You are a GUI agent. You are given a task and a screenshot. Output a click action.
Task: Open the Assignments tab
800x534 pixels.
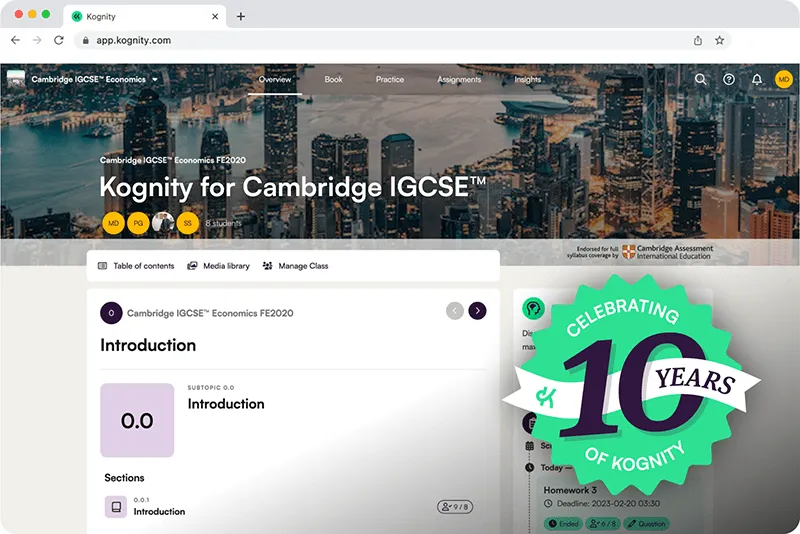[459, 79]
